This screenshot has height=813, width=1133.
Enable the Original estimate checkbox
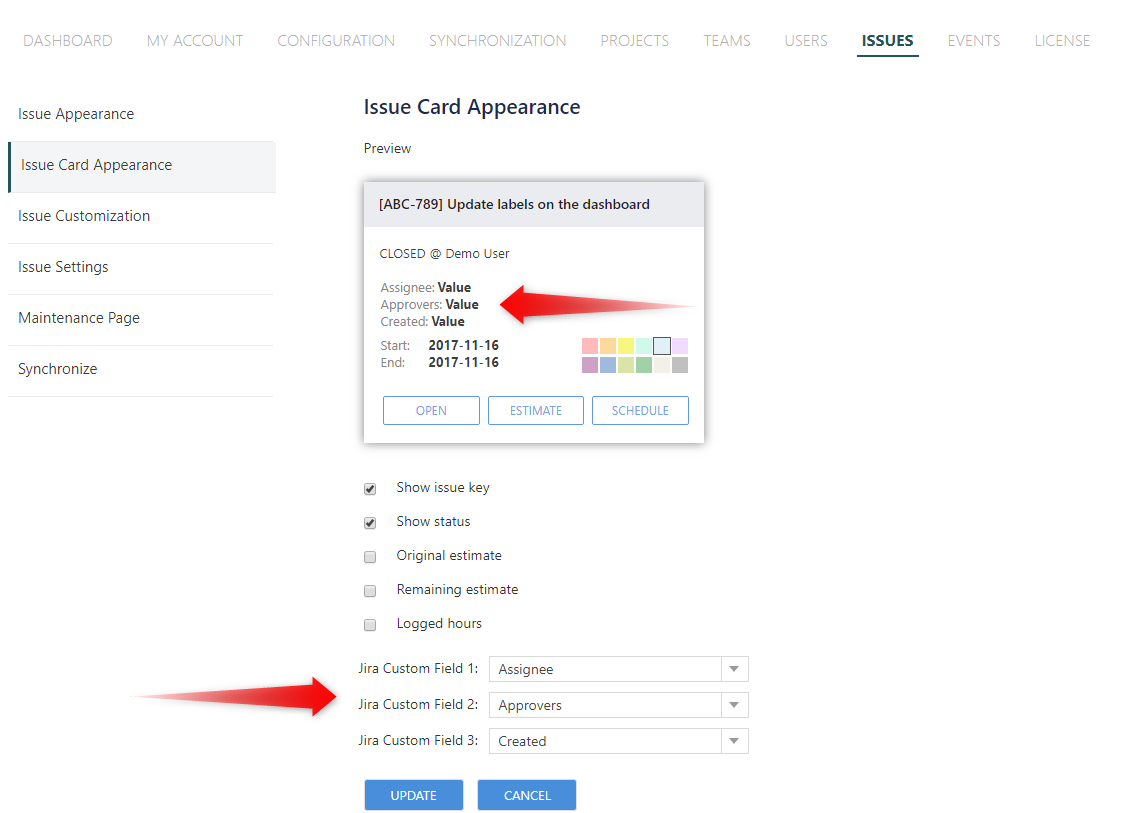point(370,556)
